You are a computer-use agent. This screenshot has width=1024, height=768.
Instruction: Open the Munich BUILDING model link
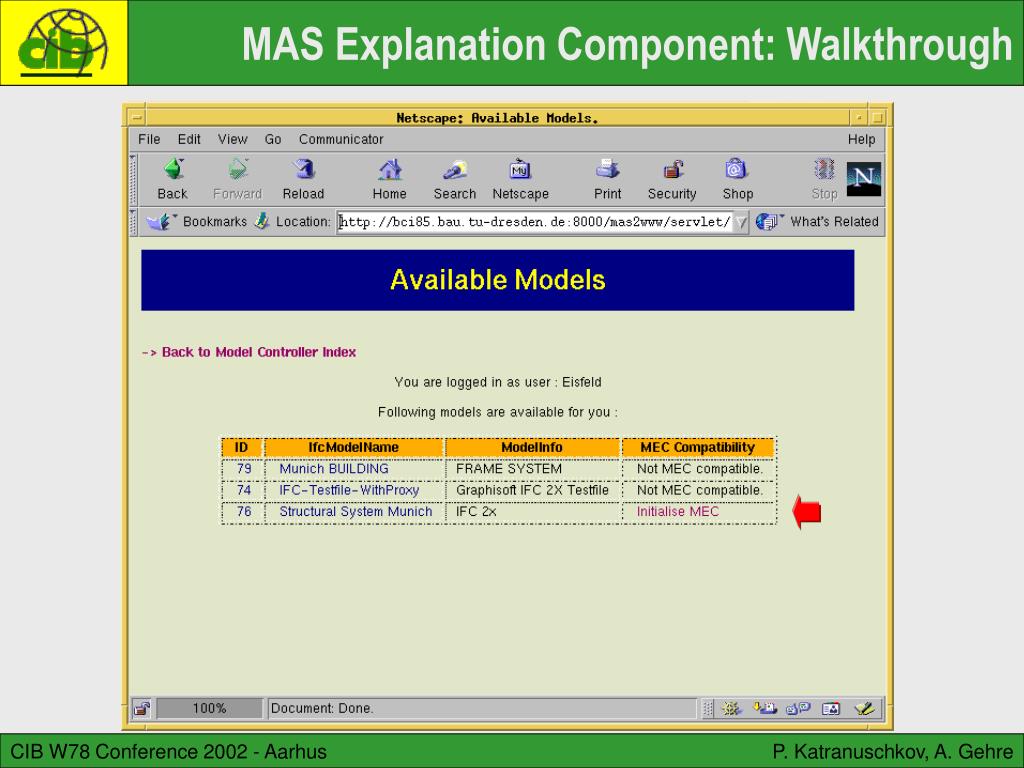334,469
